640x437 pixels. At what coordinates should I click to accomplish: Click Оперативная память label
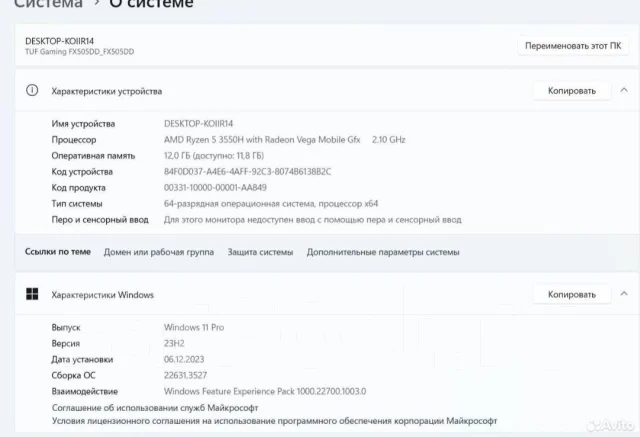tap(93, 155)
